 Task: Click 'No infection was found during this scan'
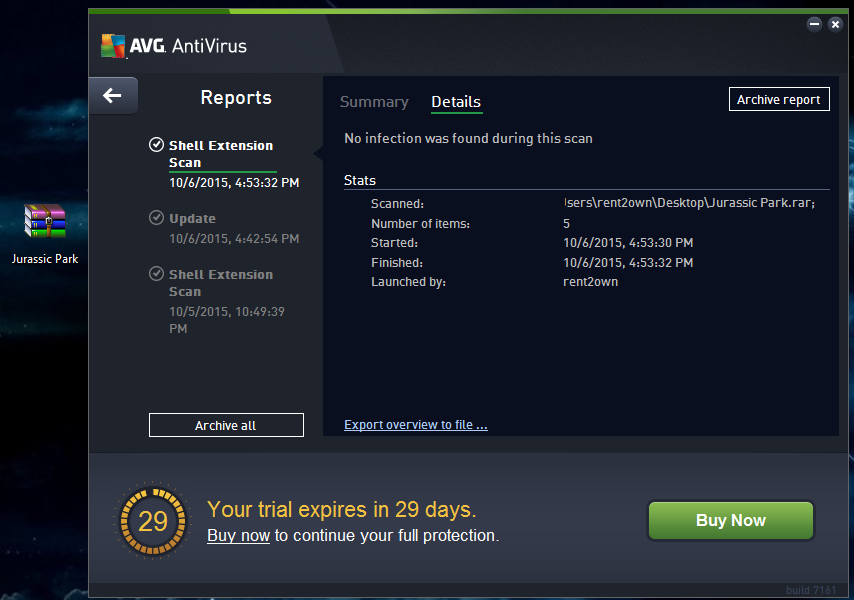click(x=468, y=138)
